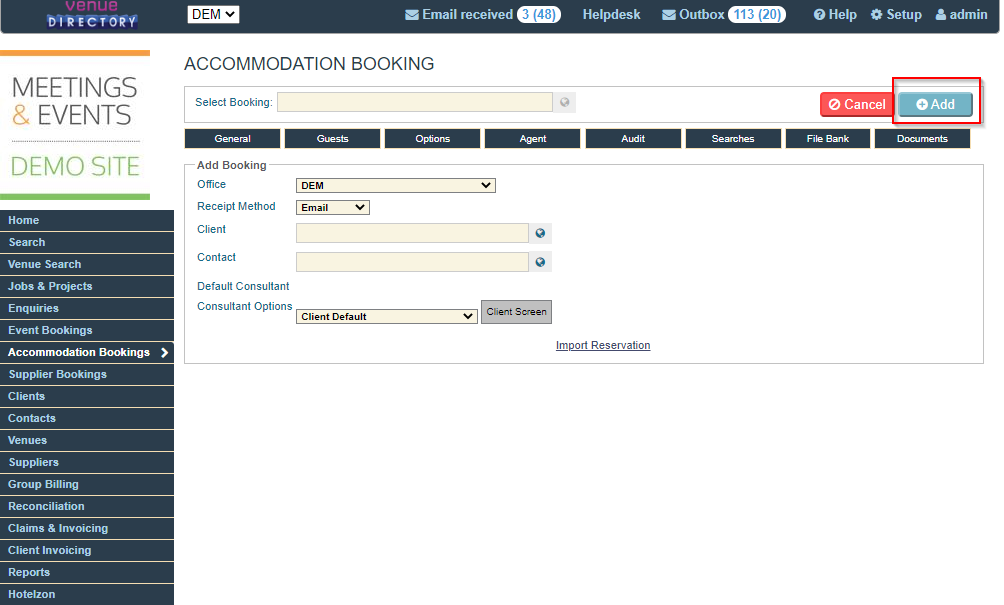Click the admin user icon
The width and height of the screenshot is (1004, 605).
(941, 15)
